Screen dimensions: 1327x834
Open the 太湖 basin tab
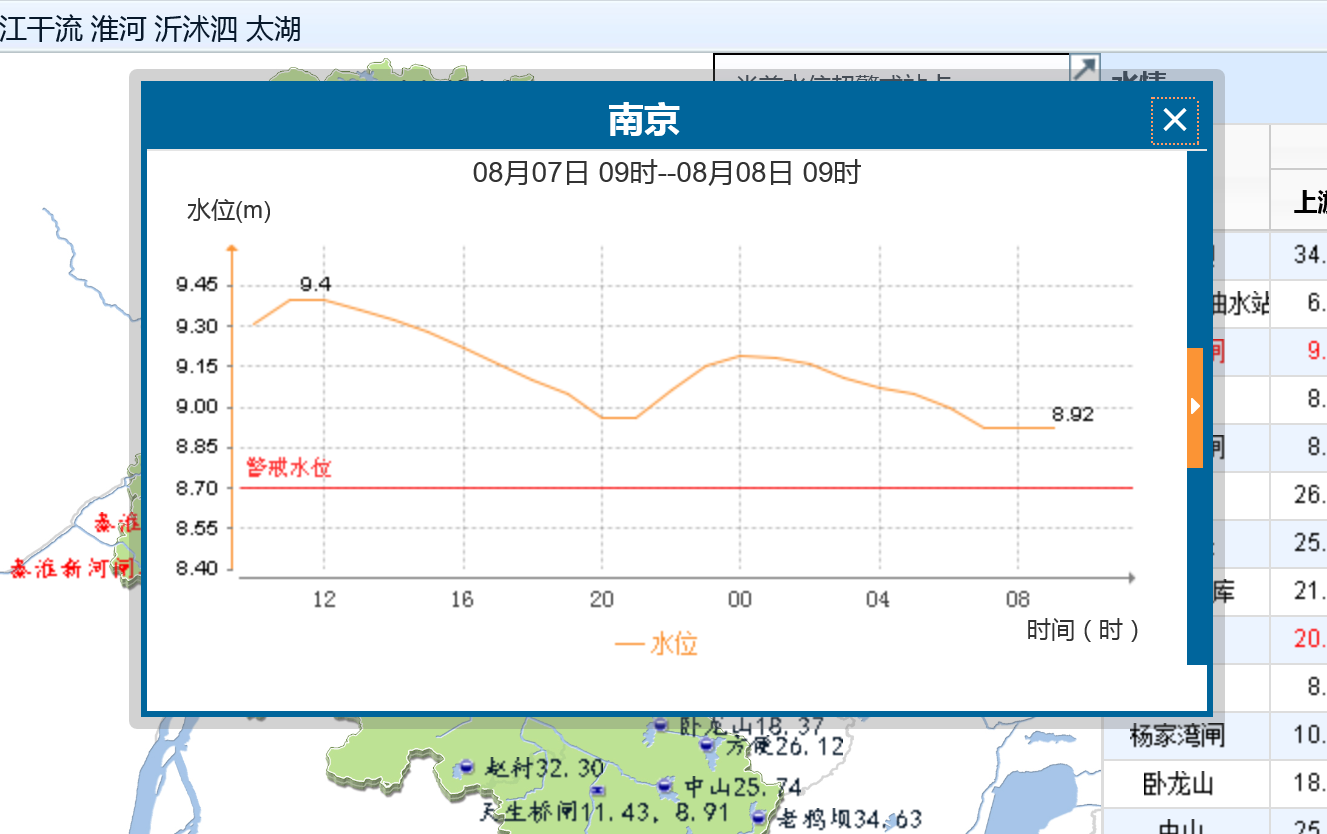click(x=273, y=29)
